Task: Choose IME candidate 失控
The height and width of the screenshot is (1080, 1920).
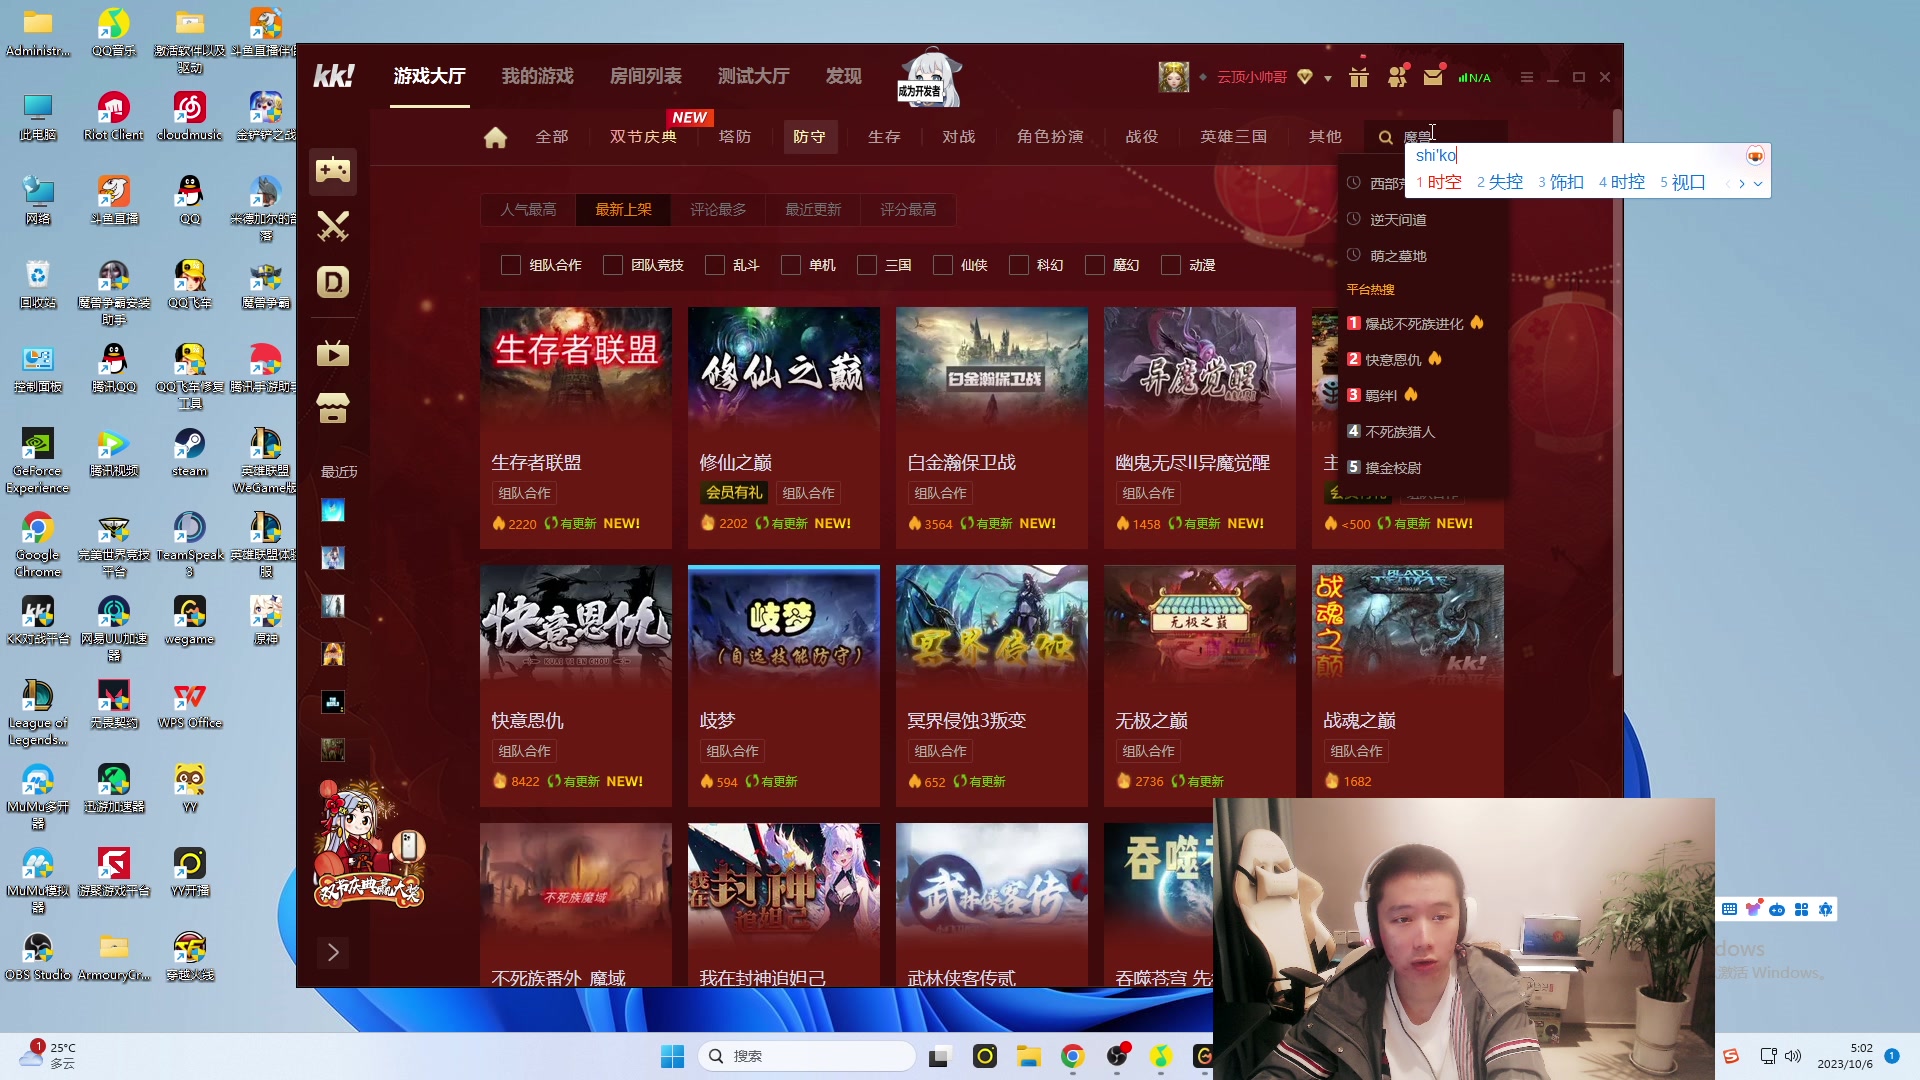Action: pos(1500,182)
